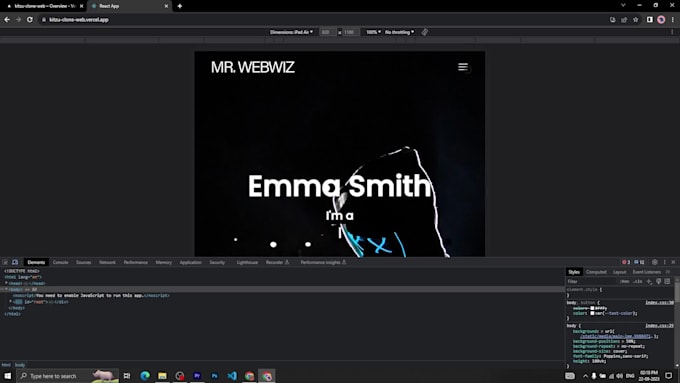Open the Application tab
Image resolution: width=680 pixels, height=383 pixels.
tap(190, 262)
